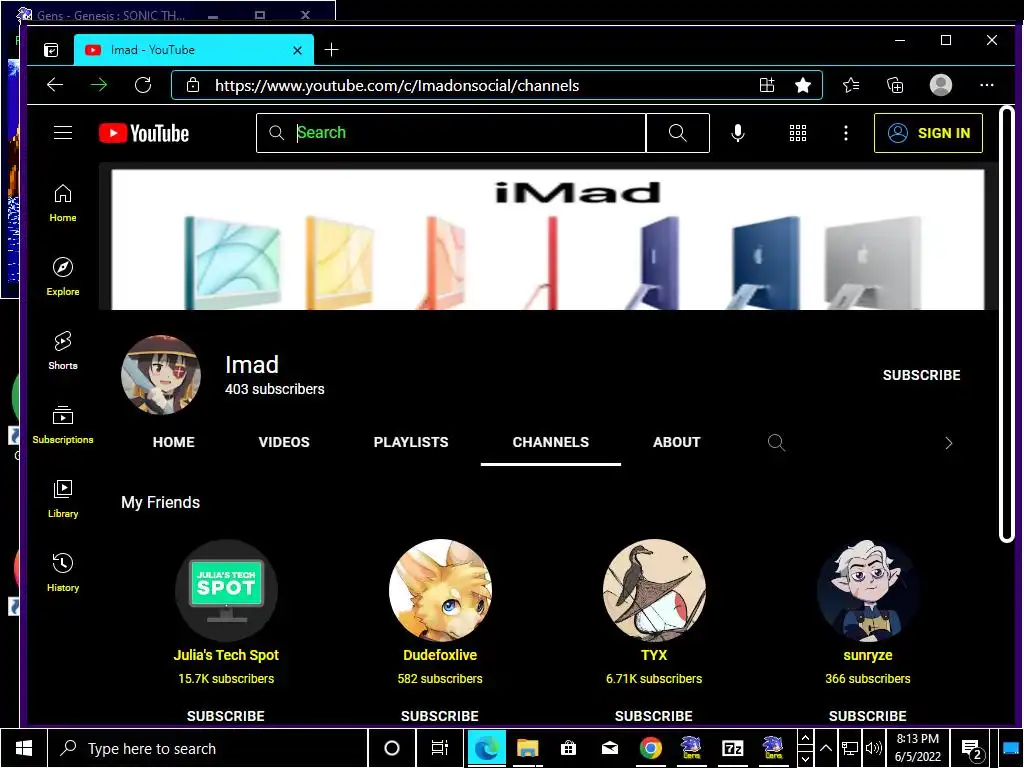
Task: Go back with the browser back arrow
Action: tap(55, 85)
